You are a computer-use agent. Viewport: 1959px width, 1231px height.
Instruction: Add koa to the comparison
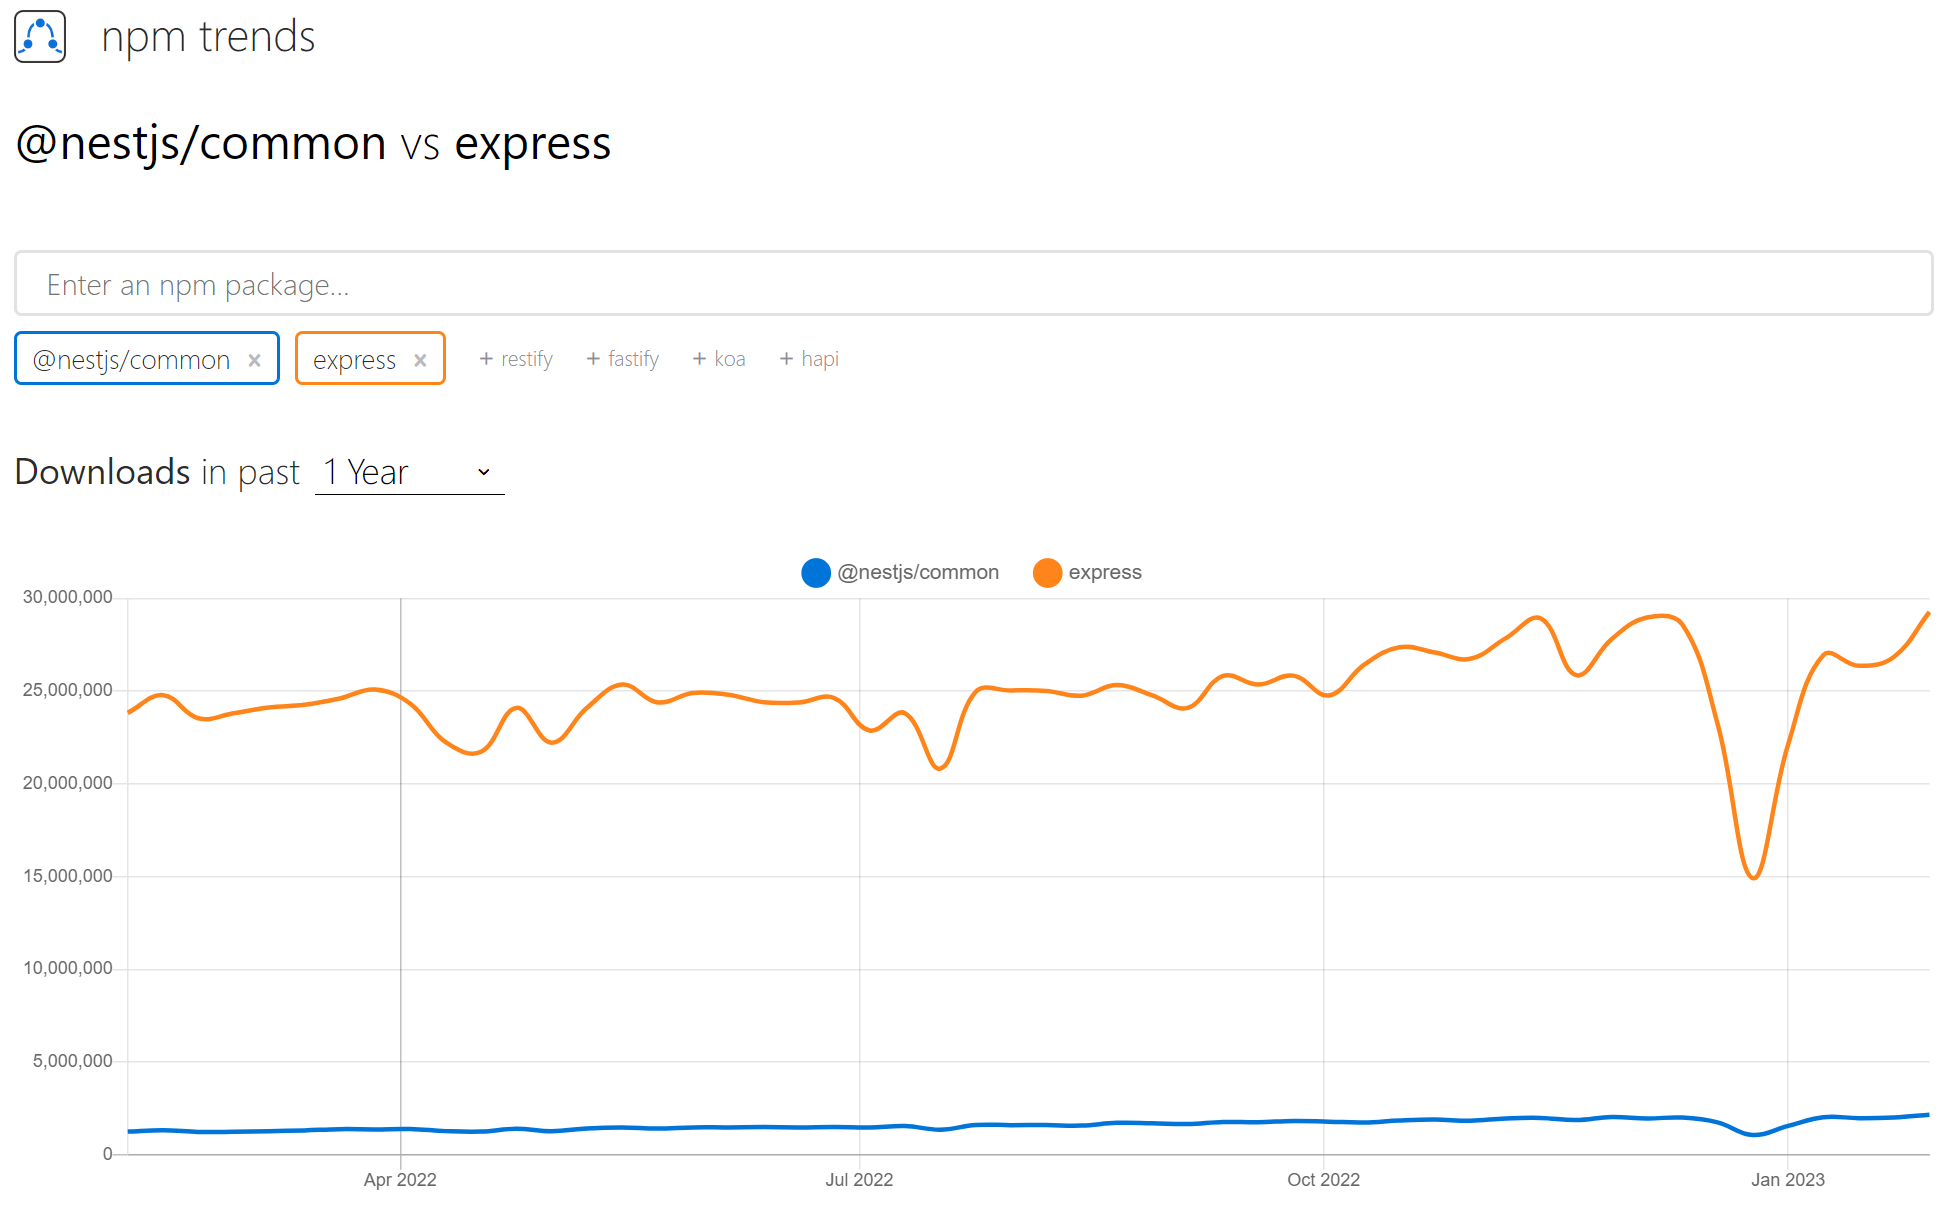719,359
